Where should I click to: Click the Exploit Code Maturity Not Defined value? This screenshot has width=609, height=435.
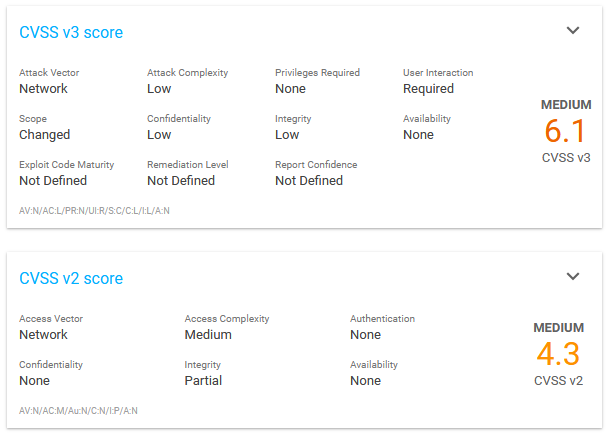pos(53,181)
